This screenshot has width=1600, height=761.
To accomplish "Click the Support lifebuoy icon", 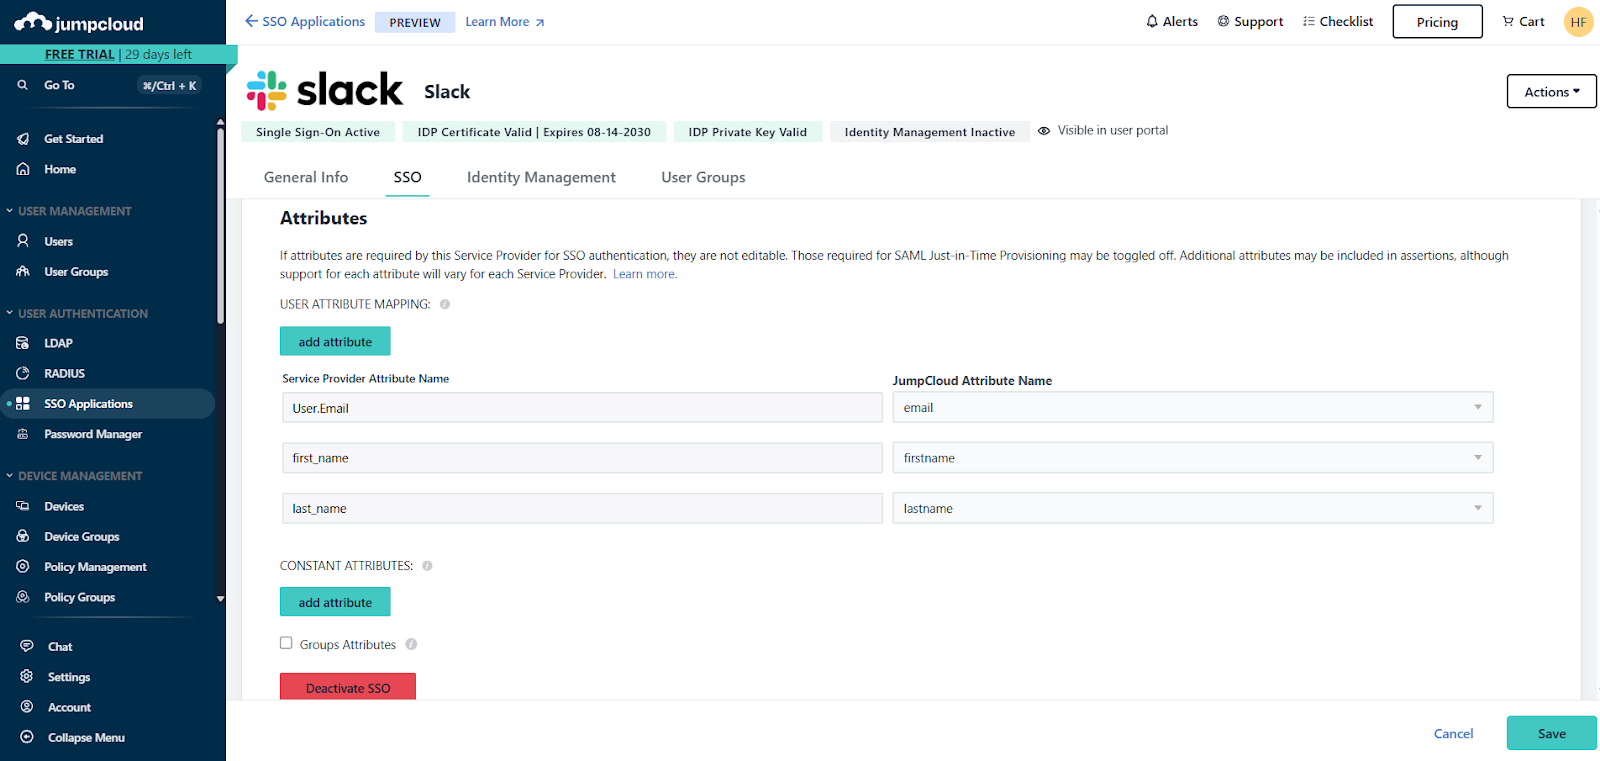I will click(1223, 21).
